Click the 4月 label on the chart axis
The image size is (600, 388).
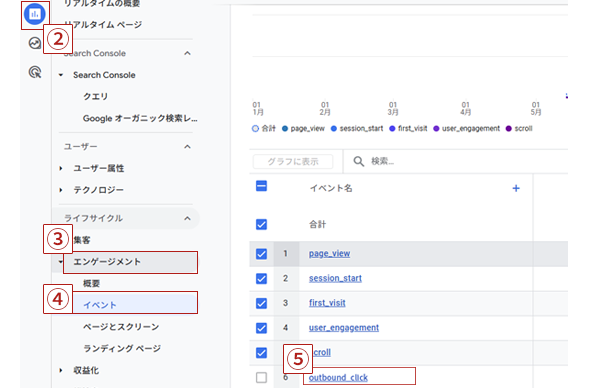465,112
